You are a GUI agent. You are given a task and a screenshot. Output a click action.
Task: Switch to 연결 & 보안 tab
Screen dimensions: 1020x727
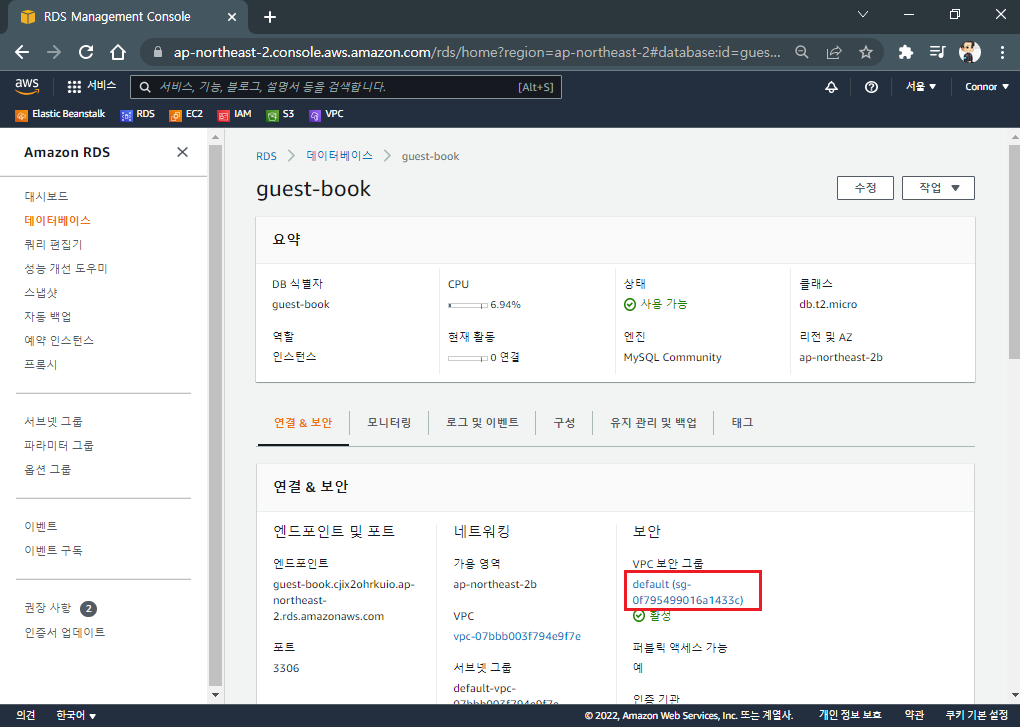tap(303, 423)
